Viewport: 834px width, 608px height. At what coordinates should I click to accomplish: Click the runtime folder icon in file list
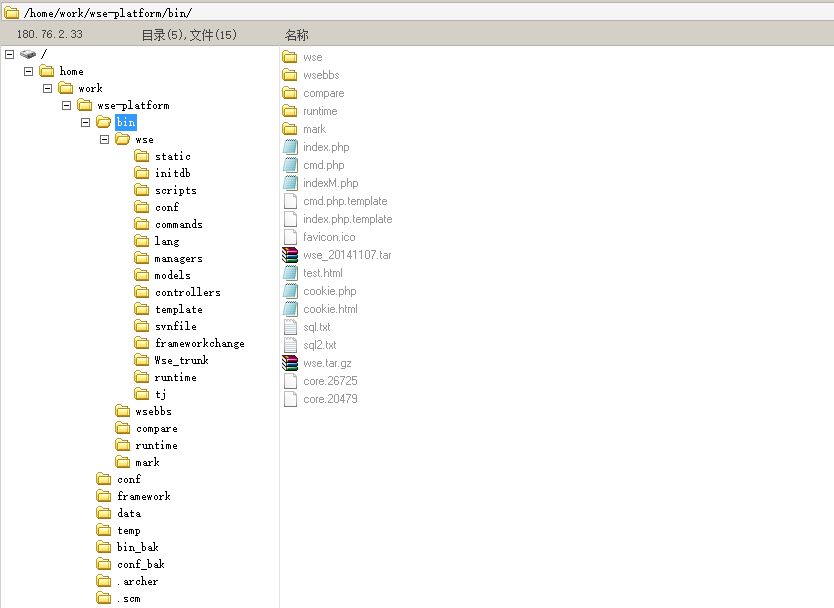point(290,111)
